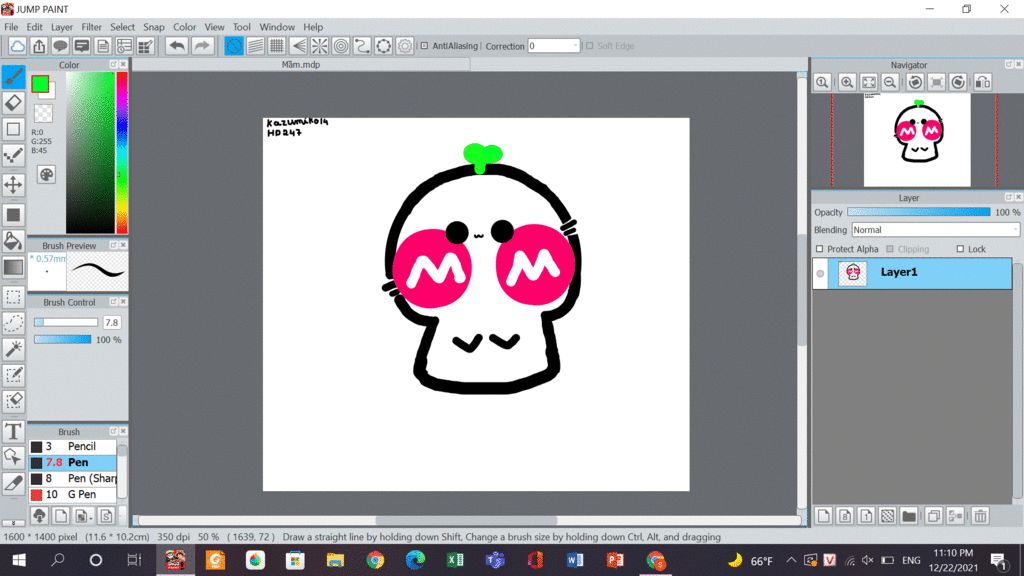The height and width of the screenshot is (576, 1024).
Task: Select the Bucket fill tool
Action: tap(14, 241)
